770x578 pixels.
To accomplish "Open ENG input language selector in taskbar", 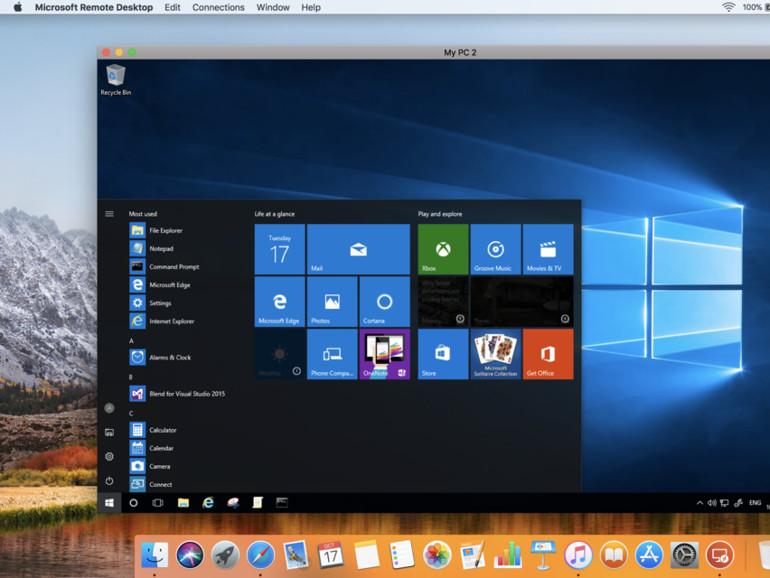I will [755, 503].
